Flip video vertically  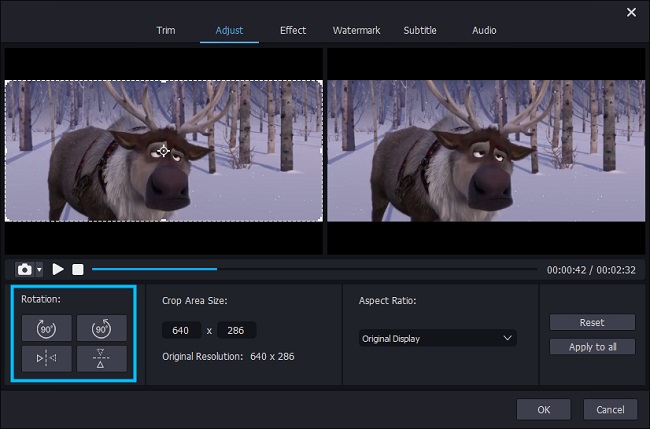pyautogui.click(x=102, y=359)
